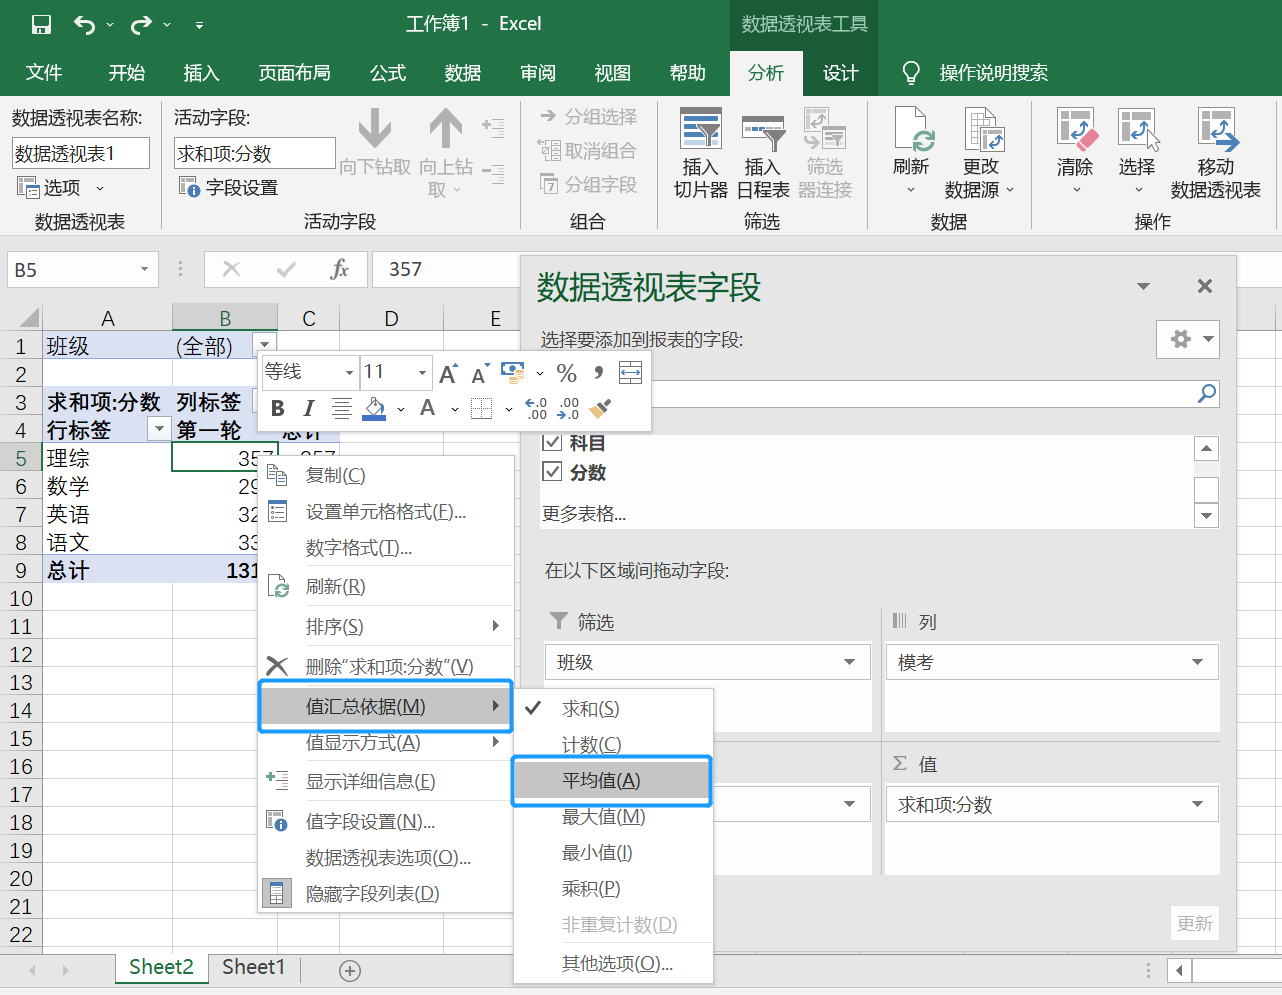Open the 选项 options dropdown arrow
The height and width of the screenshot is (995, 1282).
[100, 188]
